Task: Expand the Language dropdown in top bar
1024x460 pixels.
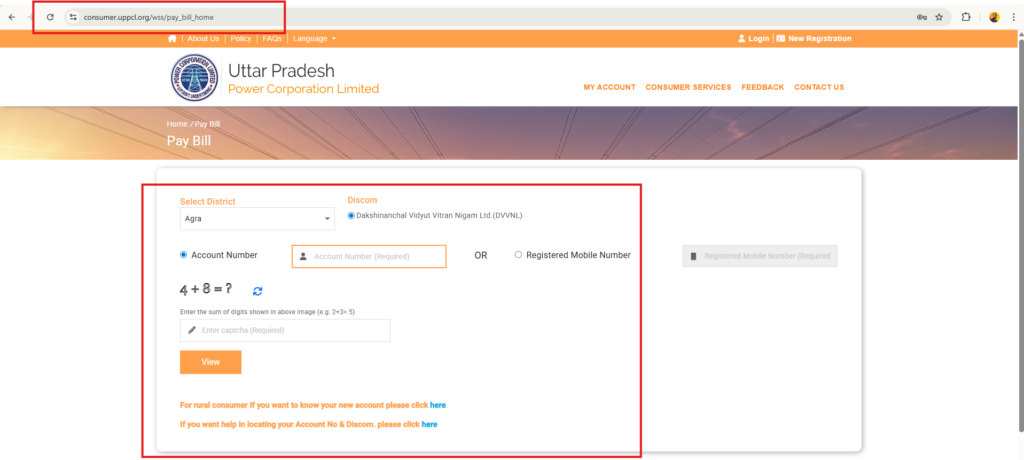Action: pos(314,39)
